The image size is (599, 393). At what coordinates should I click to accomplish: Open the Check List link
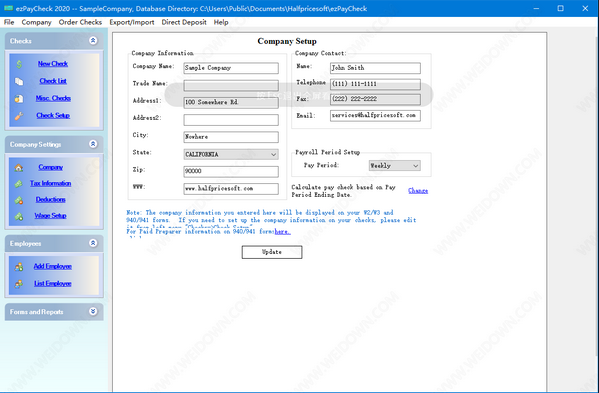pos(53,81)
